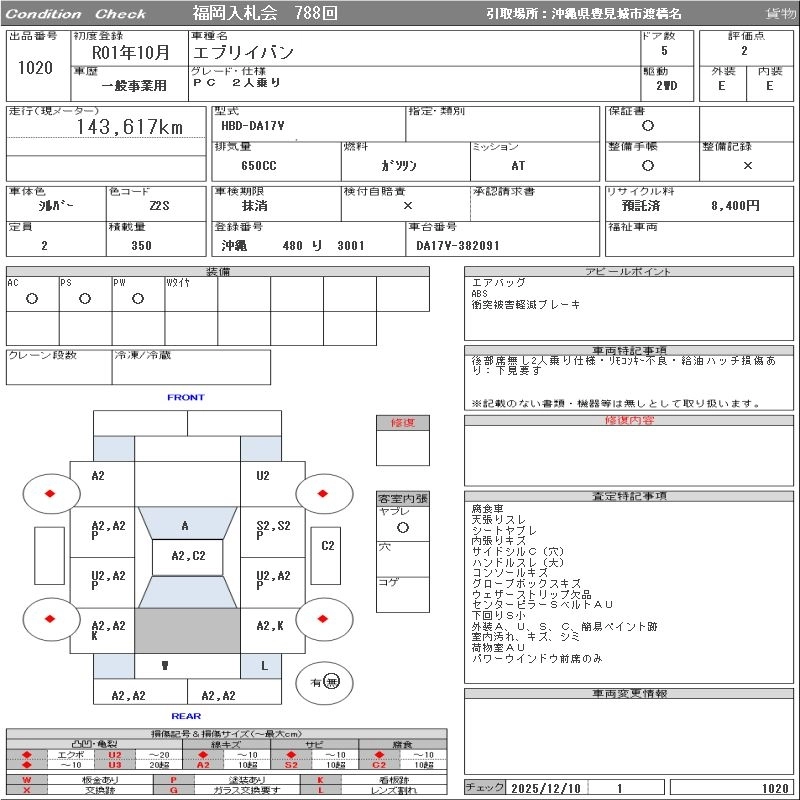This screenshot has height=800, width=800.
Task: Click the transmission value AT
Action: (x=518, y=165)
